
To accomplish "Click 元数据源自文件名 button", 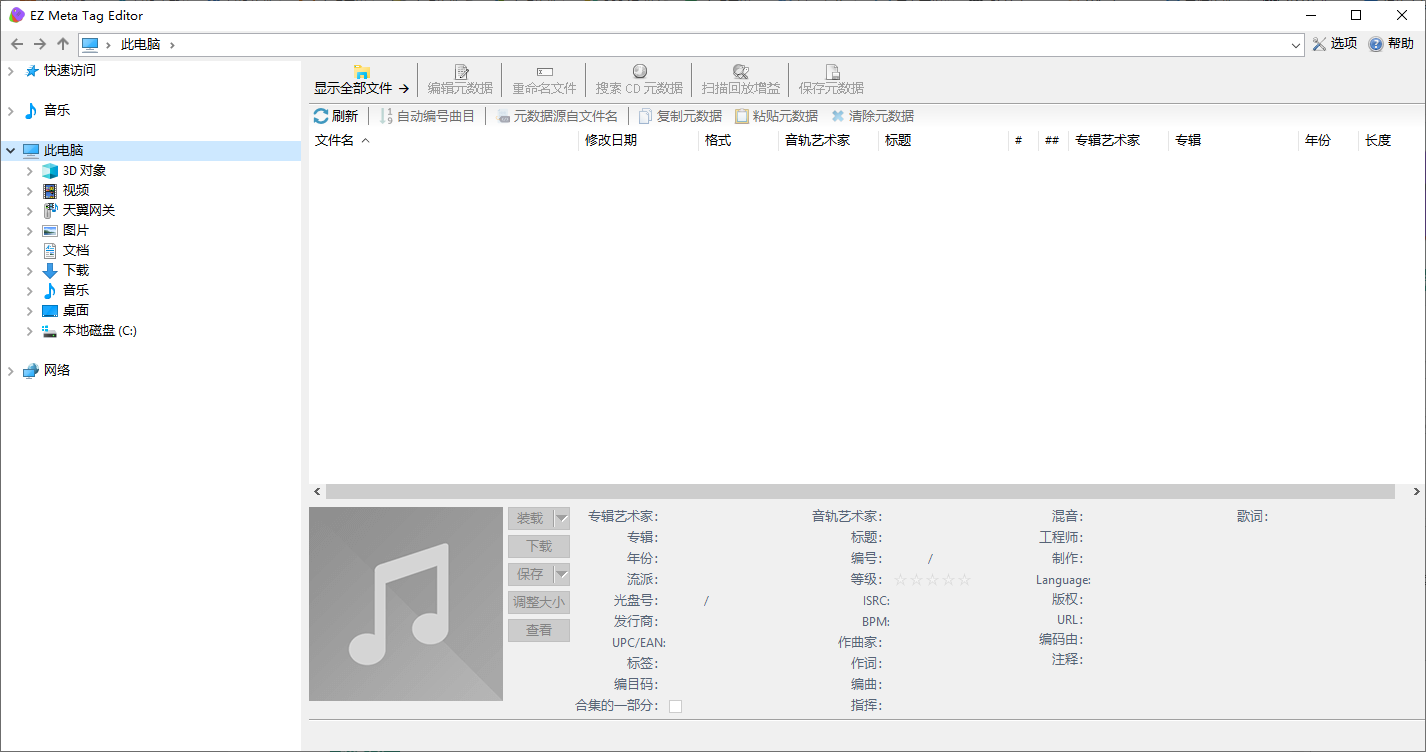I will [x=557, y=116].
